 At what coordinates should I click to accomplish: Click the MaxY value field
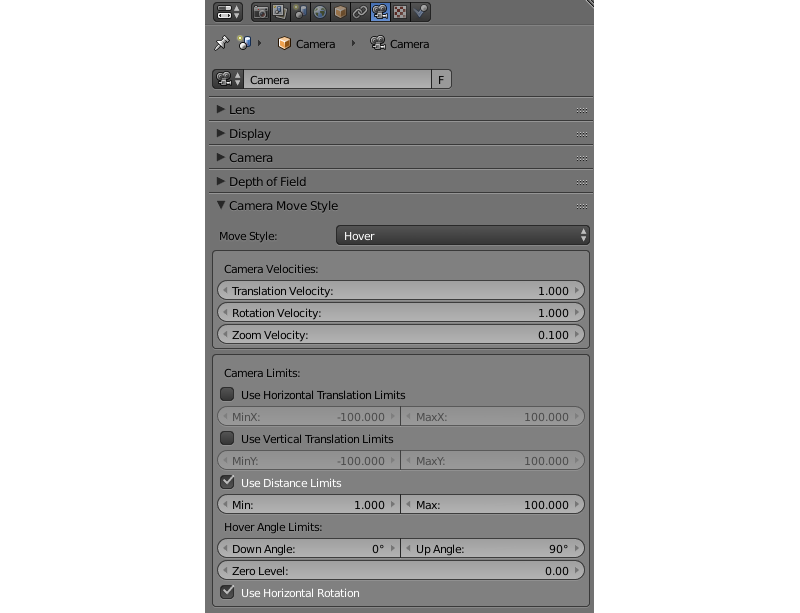click(x=492, y=460)
